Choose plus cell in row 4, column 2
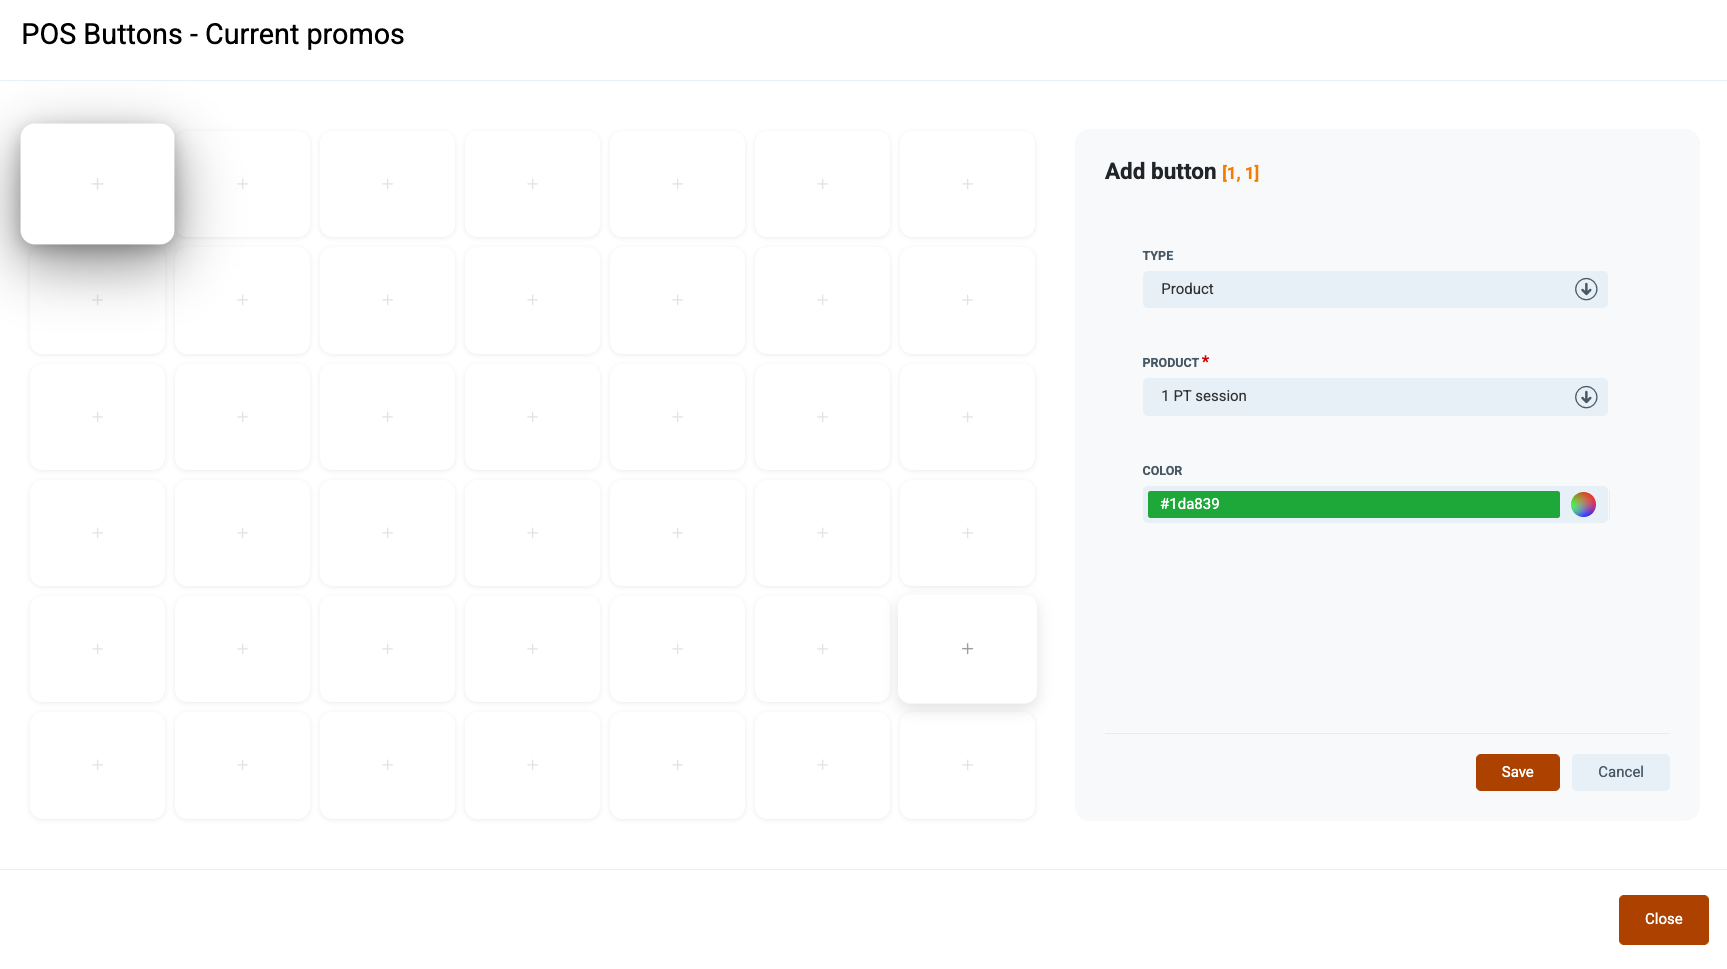The height and width of the screenshot is (969, 1727). [243, 533]
